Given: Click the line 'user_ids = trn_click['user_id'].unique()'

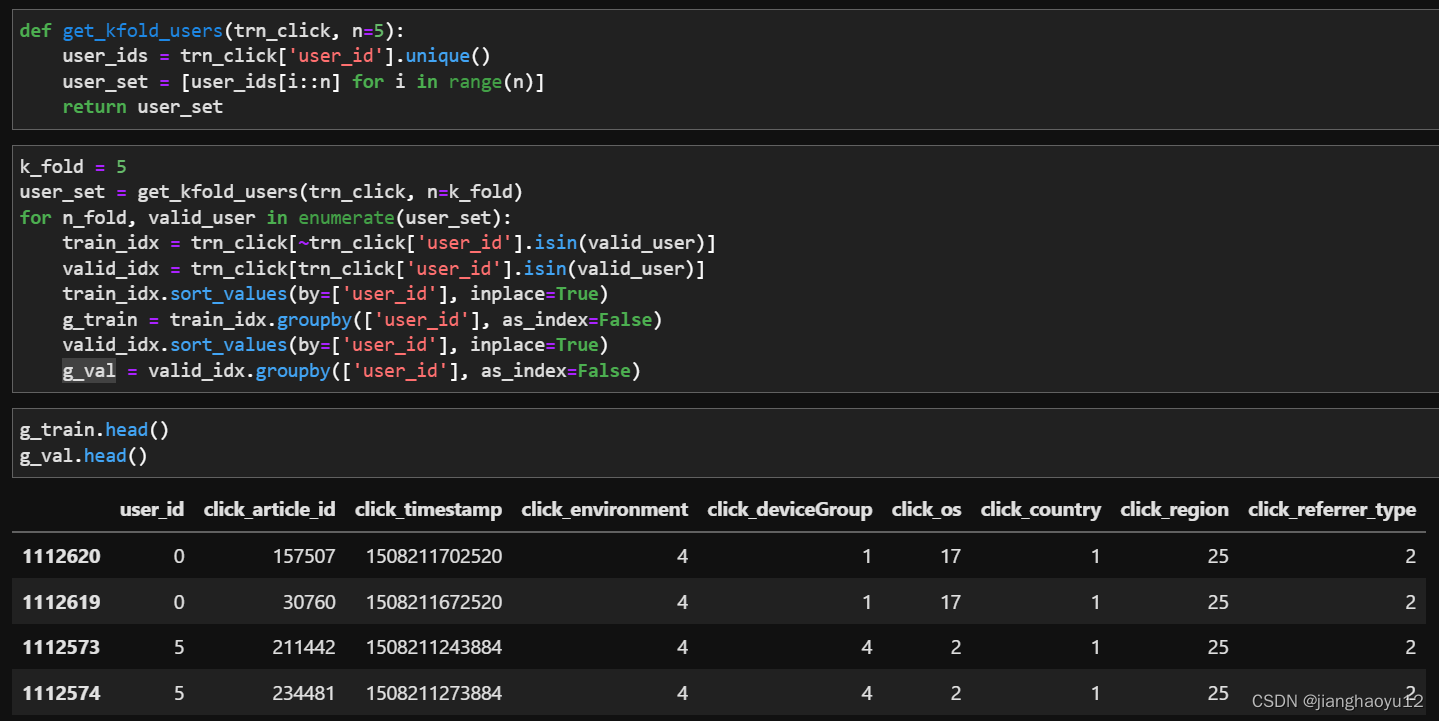Looking at the screenshot, I should coord(277,56).
